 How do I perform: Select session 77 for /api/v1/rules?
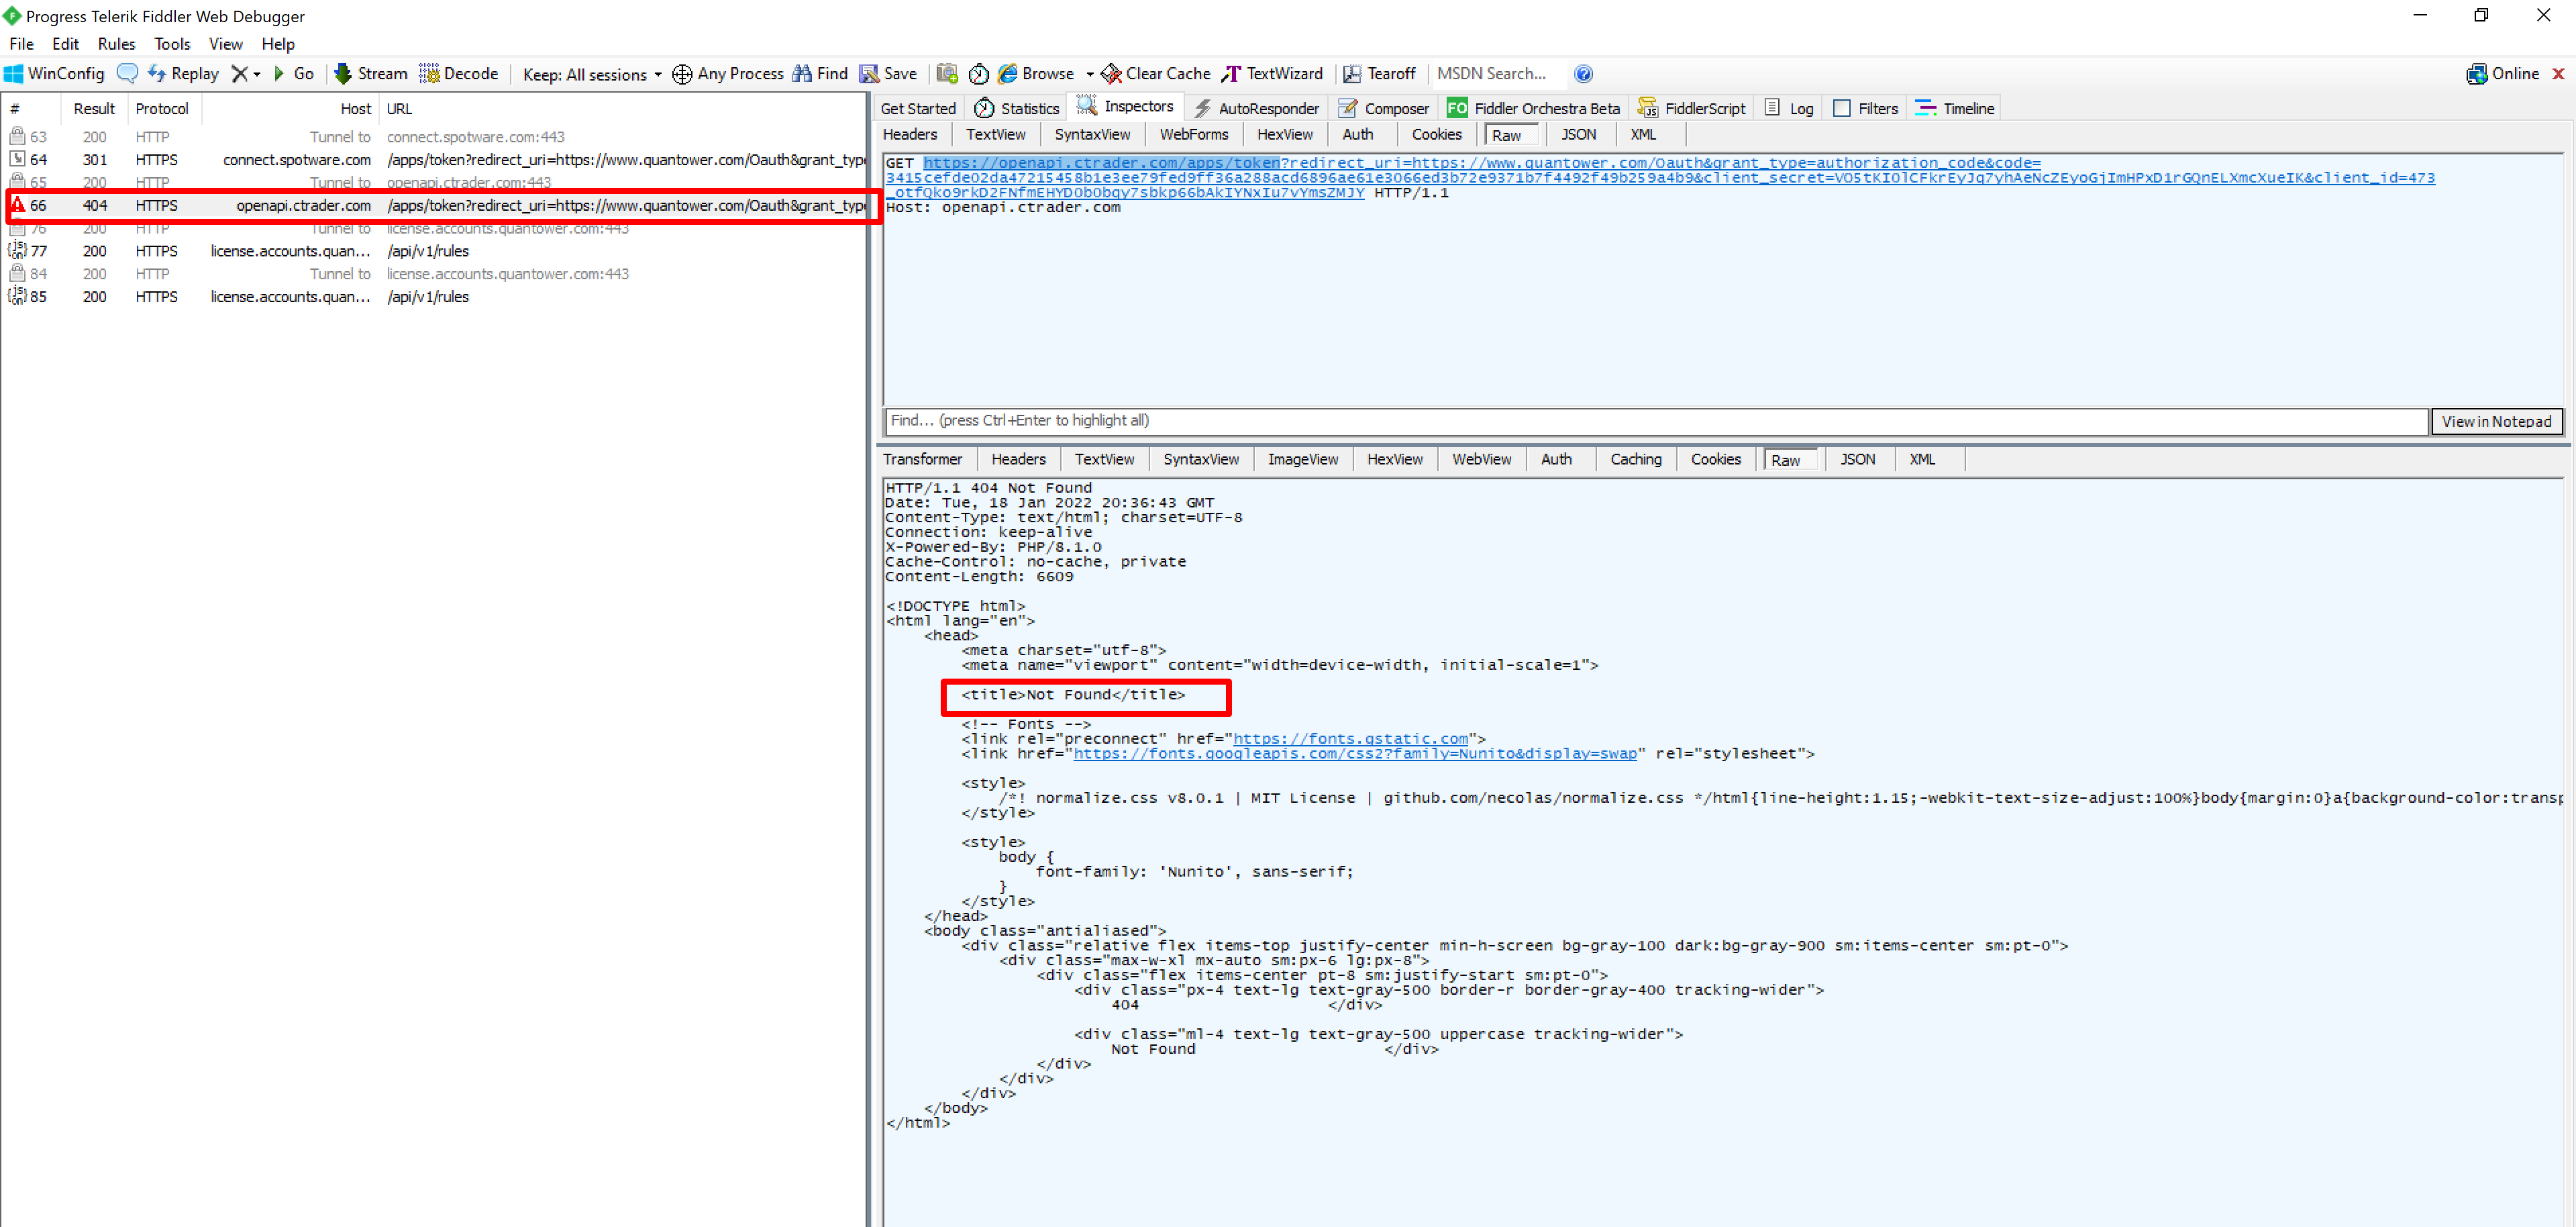(x=435, y=251)
